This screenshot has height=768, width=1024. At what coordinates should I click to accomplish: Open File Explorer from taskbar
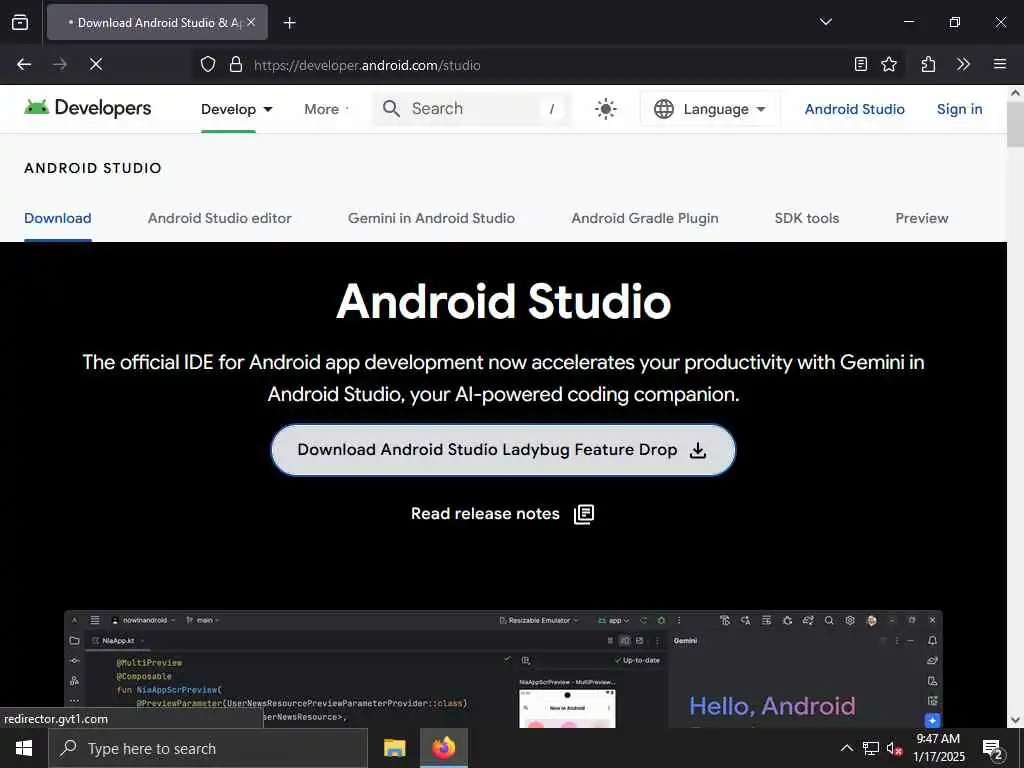coord(394,748)
